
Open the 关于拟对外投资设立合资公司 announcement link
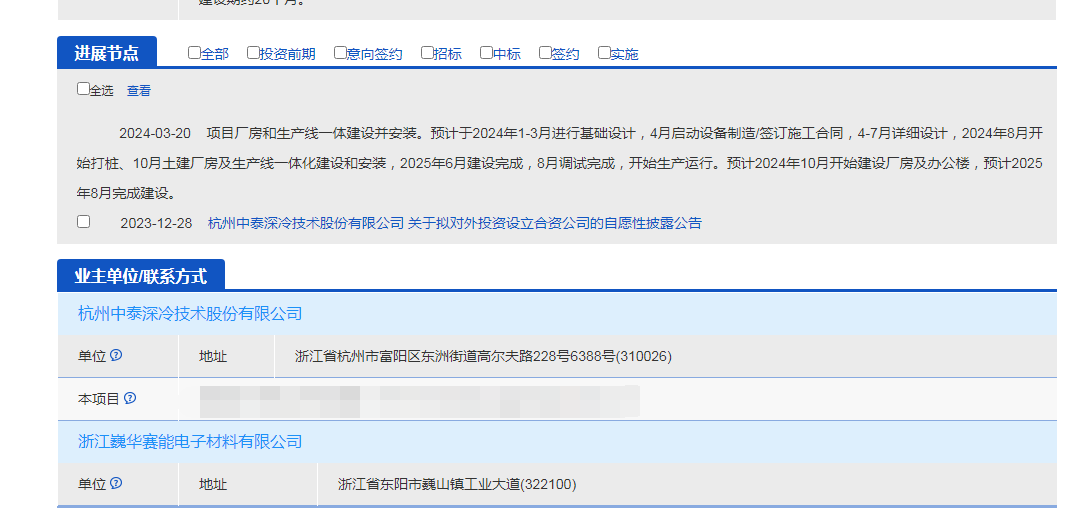pyautogui.click(x=555, y=223)
